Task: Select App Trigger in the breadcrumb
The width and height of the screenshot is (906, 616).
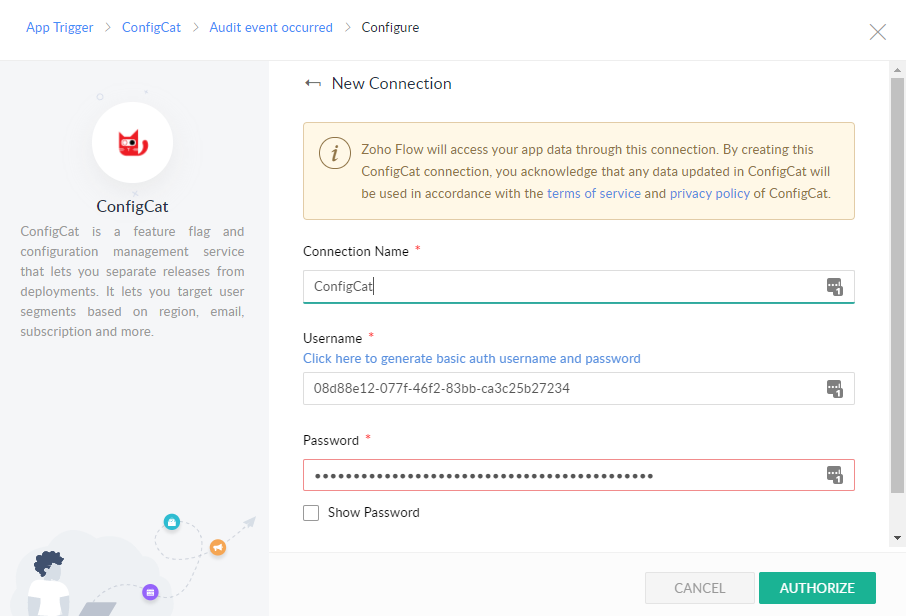Action: coord(59,27)
